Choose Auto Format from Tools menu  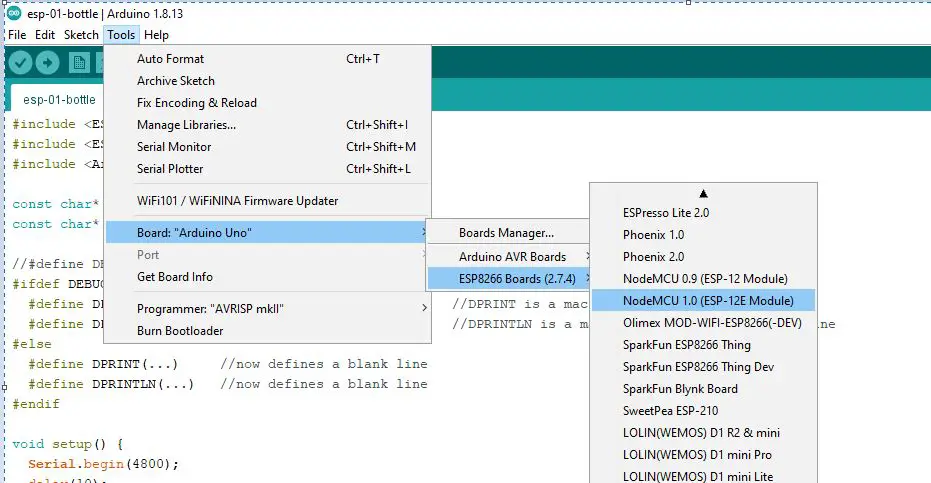(x=267, y=59)
